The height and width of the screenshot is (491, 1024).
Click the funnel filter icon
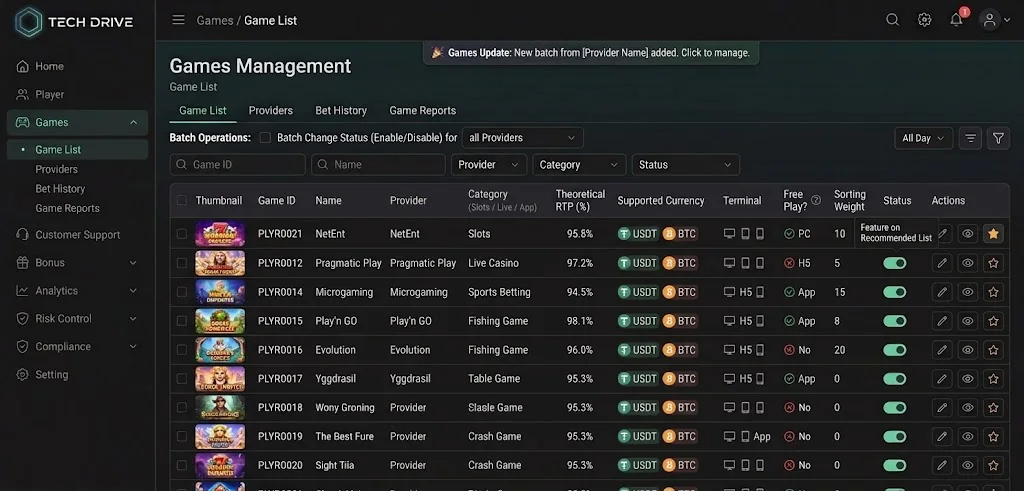coord(998,138)
